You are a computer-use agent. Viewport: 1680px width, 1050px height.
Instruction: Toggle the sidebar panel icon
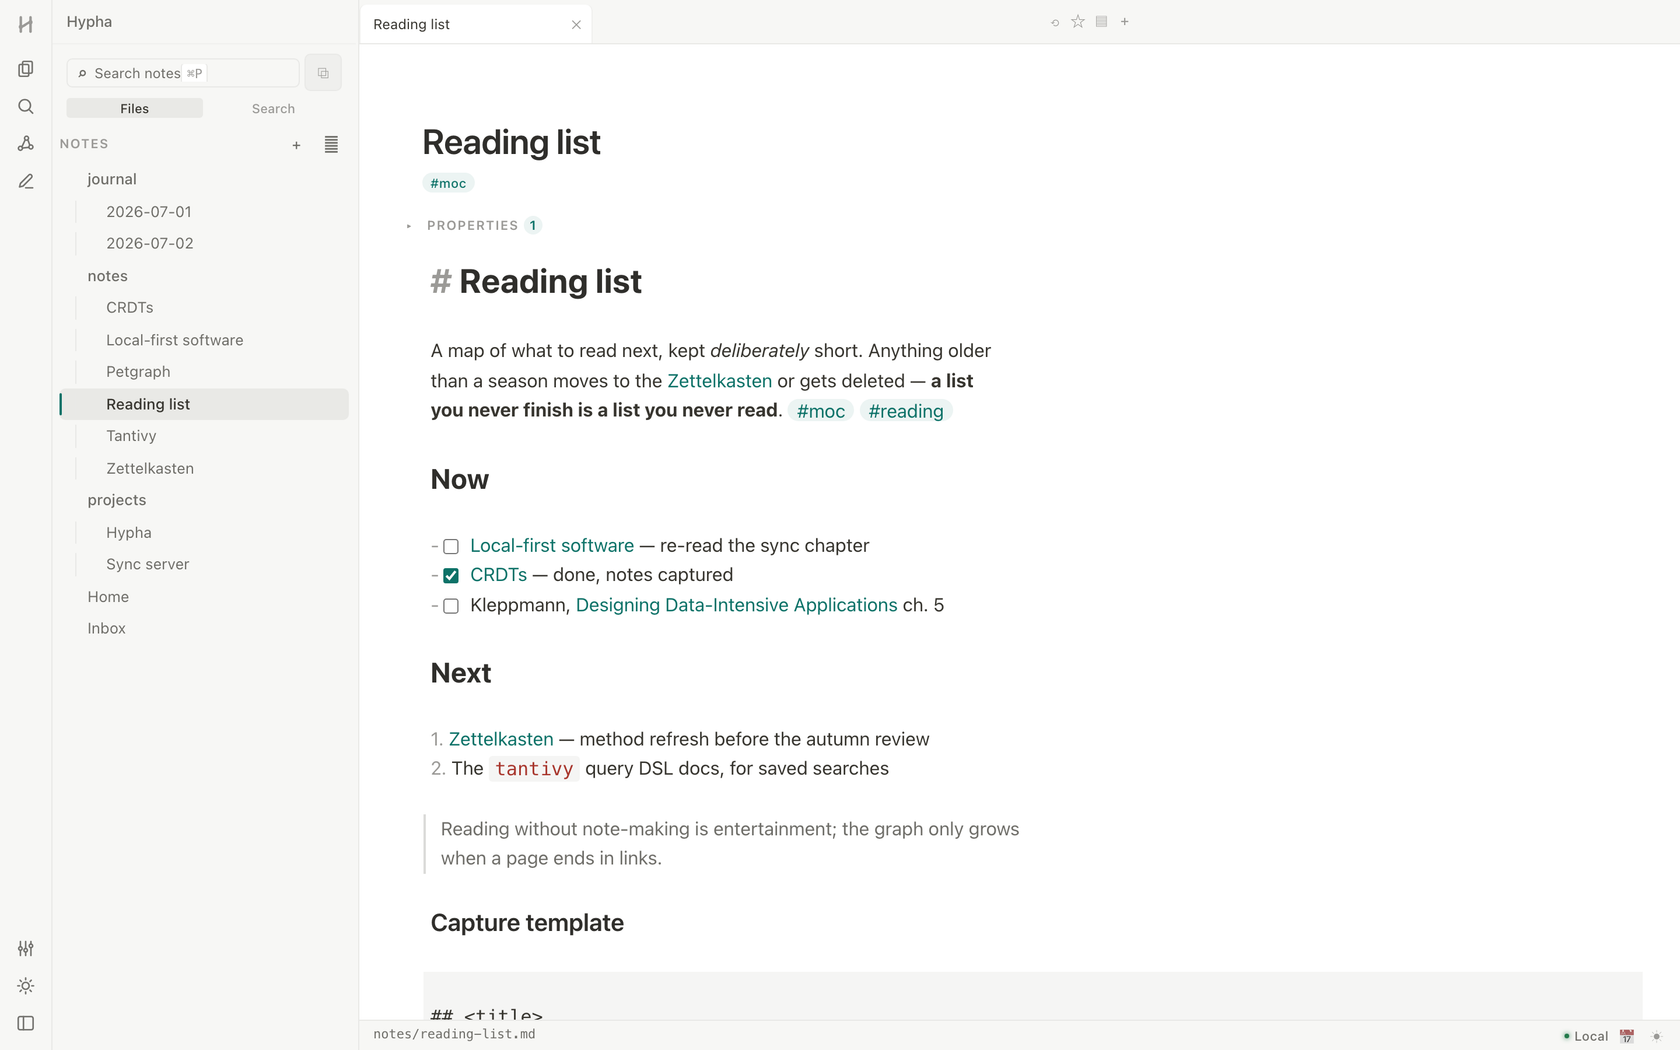click(x=26, y=1023)
